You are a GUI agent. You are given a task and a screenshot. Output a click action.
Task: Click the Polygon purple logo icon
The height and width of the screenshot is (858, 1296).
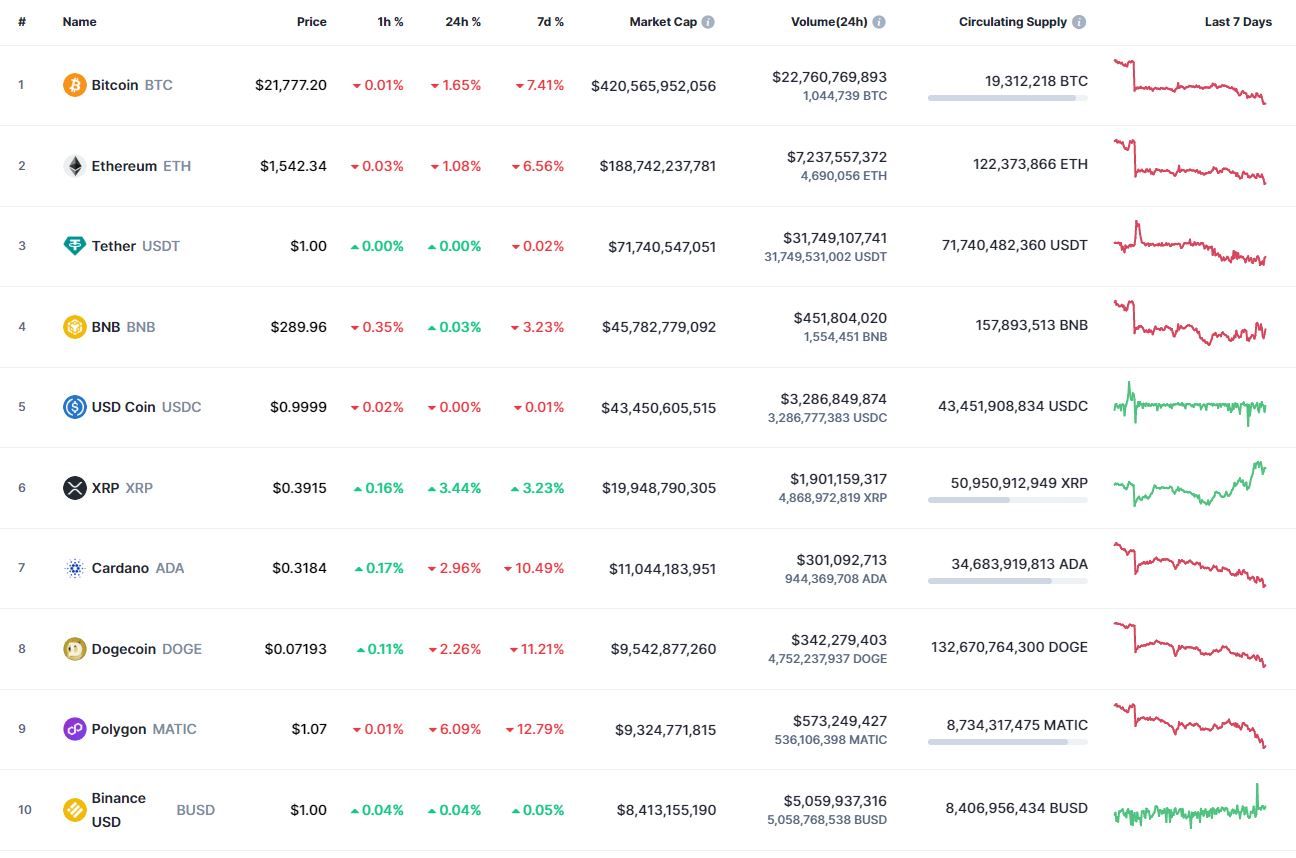pyautogui.click(x=75, y=729)
